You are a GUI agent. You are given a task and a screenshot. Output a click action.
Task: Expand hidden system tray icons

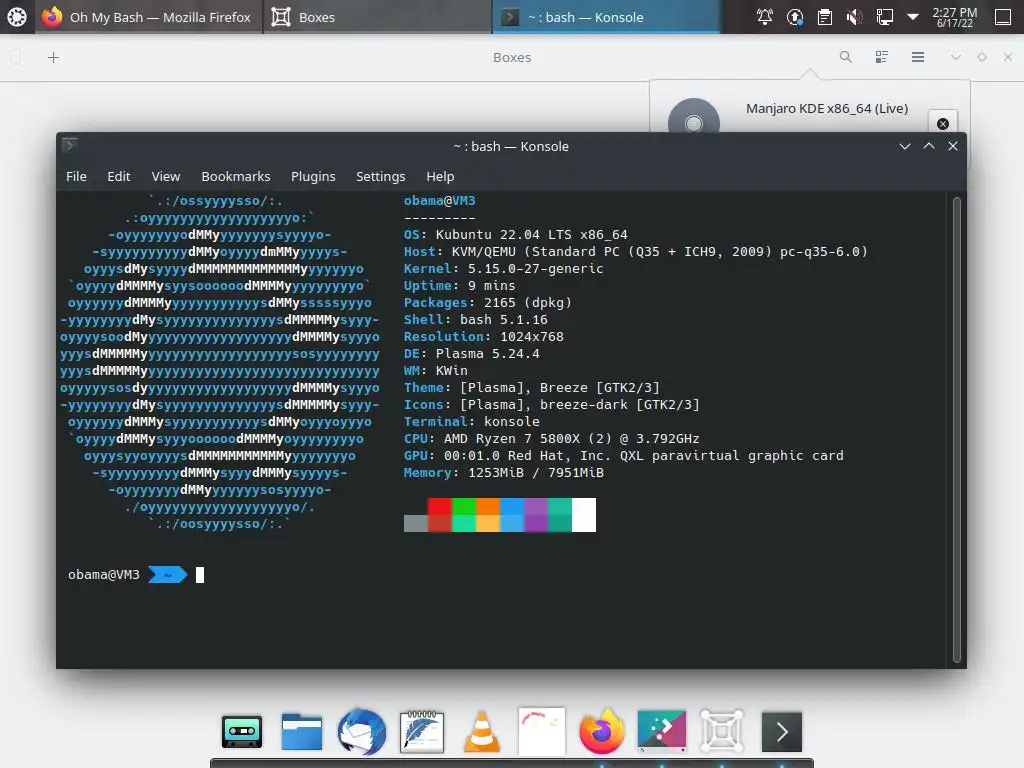click(913, 17)
